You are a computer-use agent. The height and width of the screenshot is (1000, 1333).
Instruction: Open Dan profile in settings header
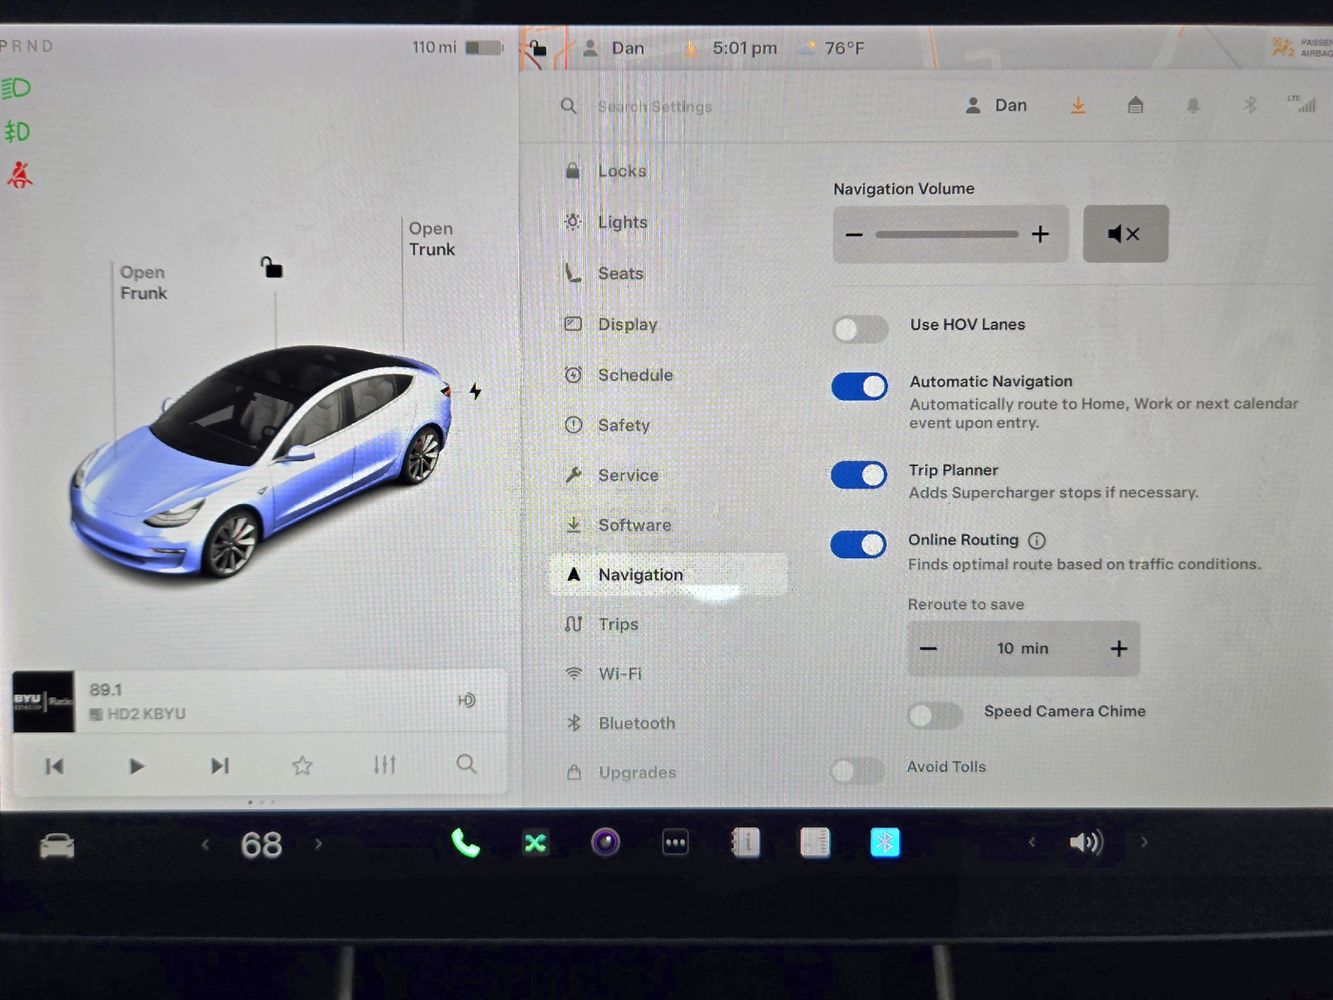996,105
